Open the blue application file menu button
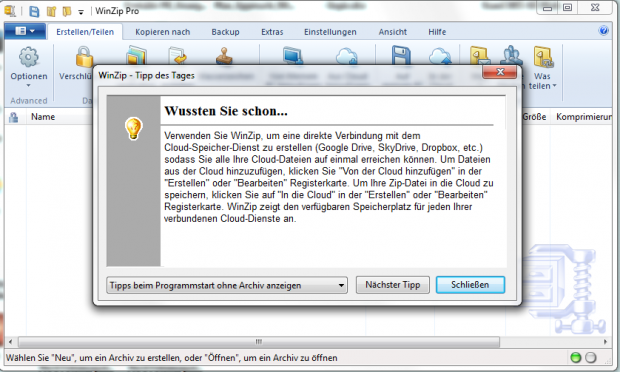The image size is (620, 372). pos(25,31)
